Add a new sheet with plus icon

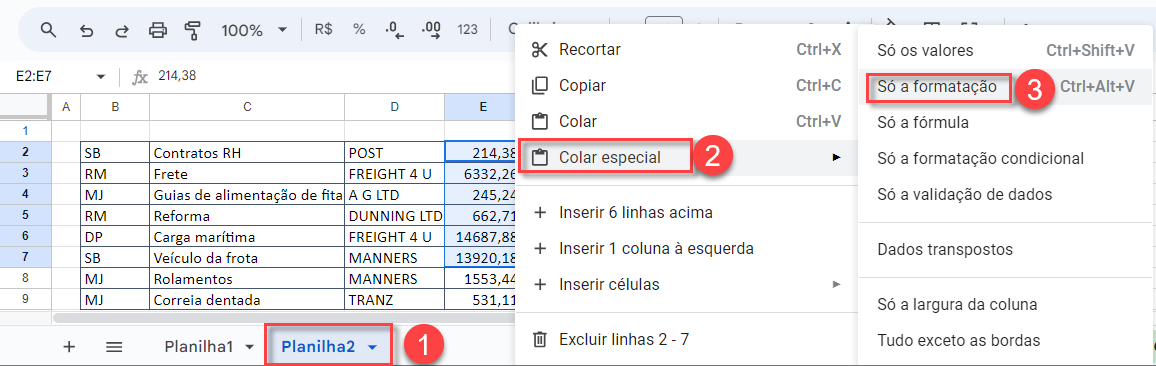click(x=69, y=346)
